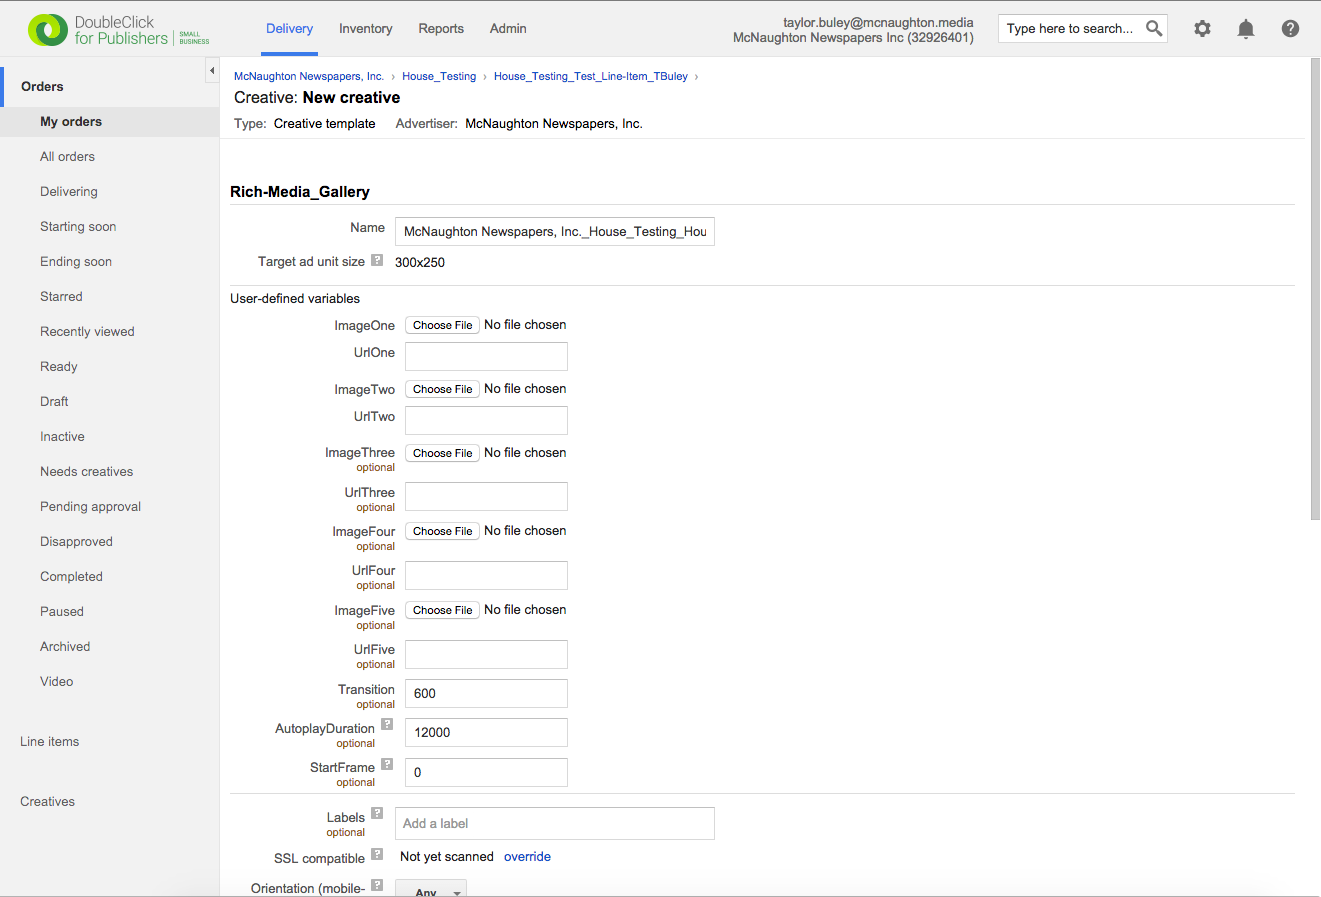Click the DoubleClick for Publishers logo

point(118,30)
